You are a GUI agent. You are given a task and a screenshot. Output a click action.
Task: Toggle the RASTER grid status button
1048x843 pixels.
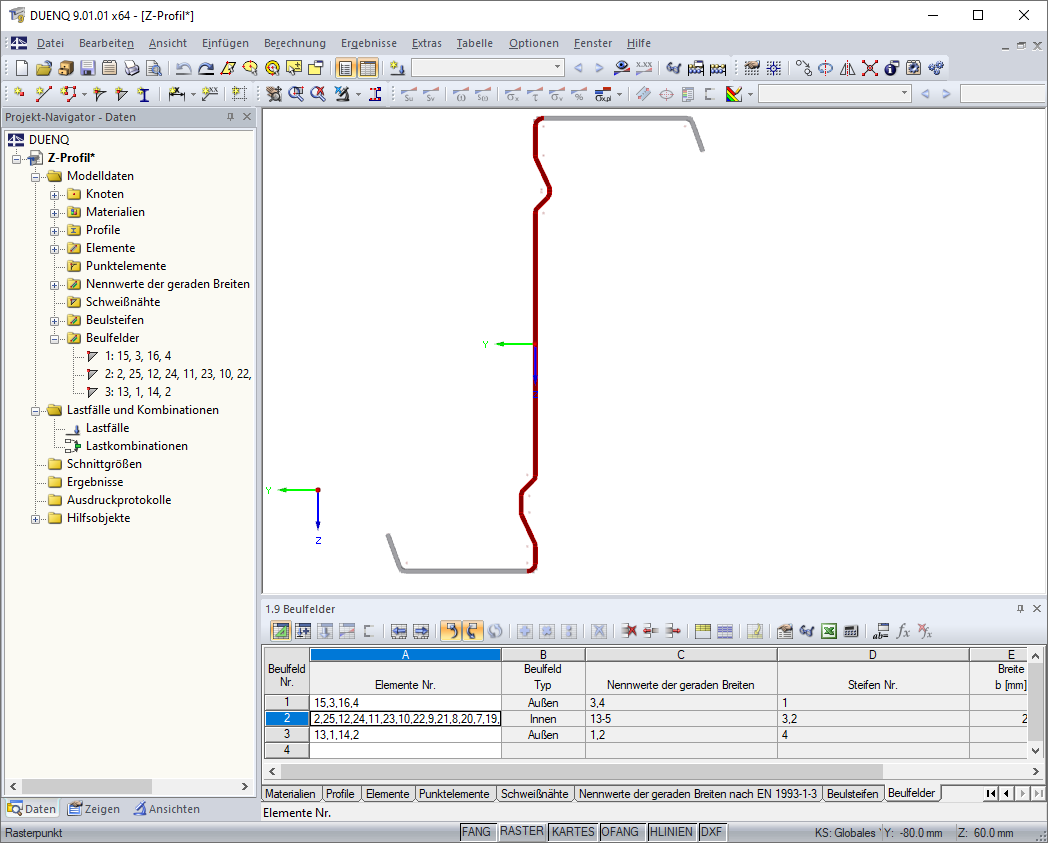point(522,832)
